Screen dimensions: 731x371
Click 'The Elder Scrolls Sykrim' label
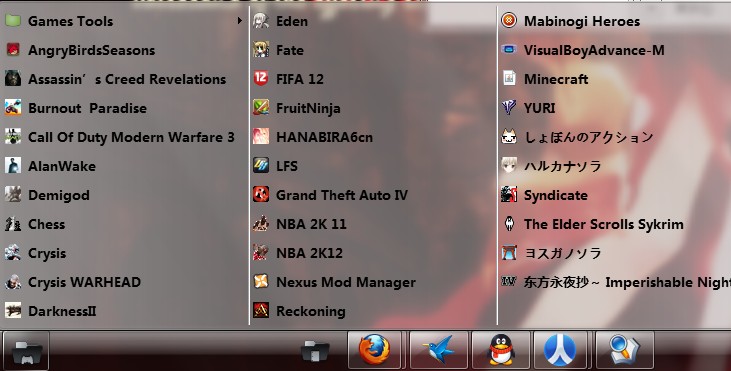click(604, 224)
